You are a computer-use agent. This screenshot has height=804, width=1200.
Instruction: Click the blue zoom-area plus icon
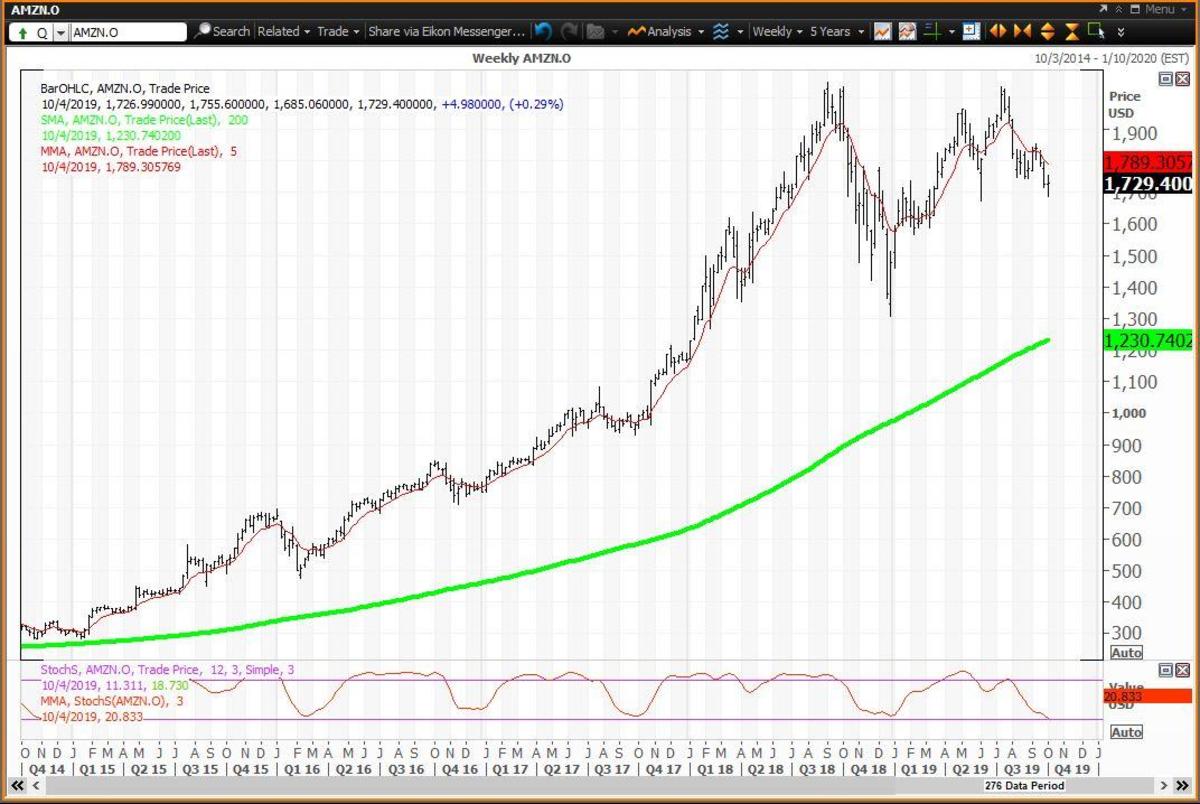[x=971, y=32]
